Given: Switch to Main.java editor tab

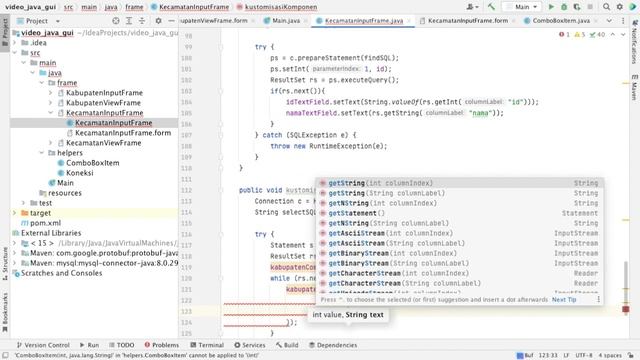Looking at the screenshot, I should point(286,21).
